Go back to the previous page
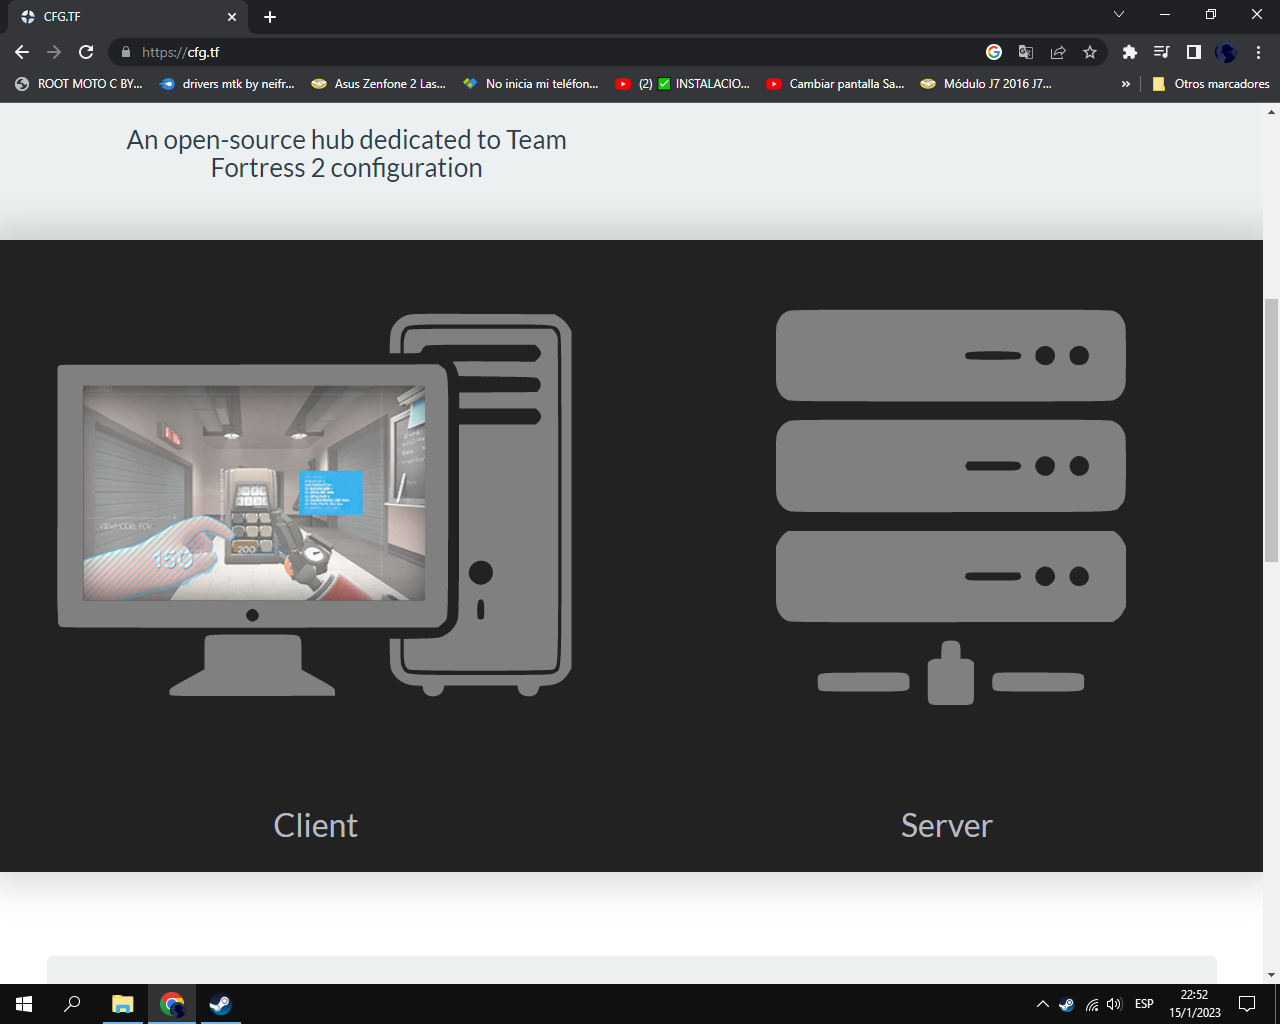Image resolution: width=1280 pixels, height=1024 pixels. 22,52
